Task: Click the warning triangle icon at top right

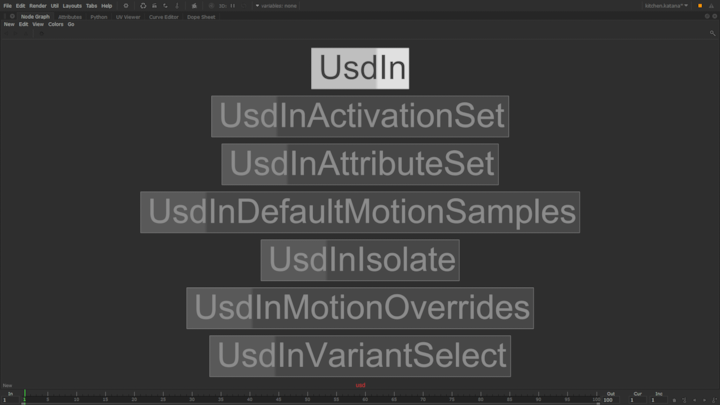Action: tap(712, 6)
